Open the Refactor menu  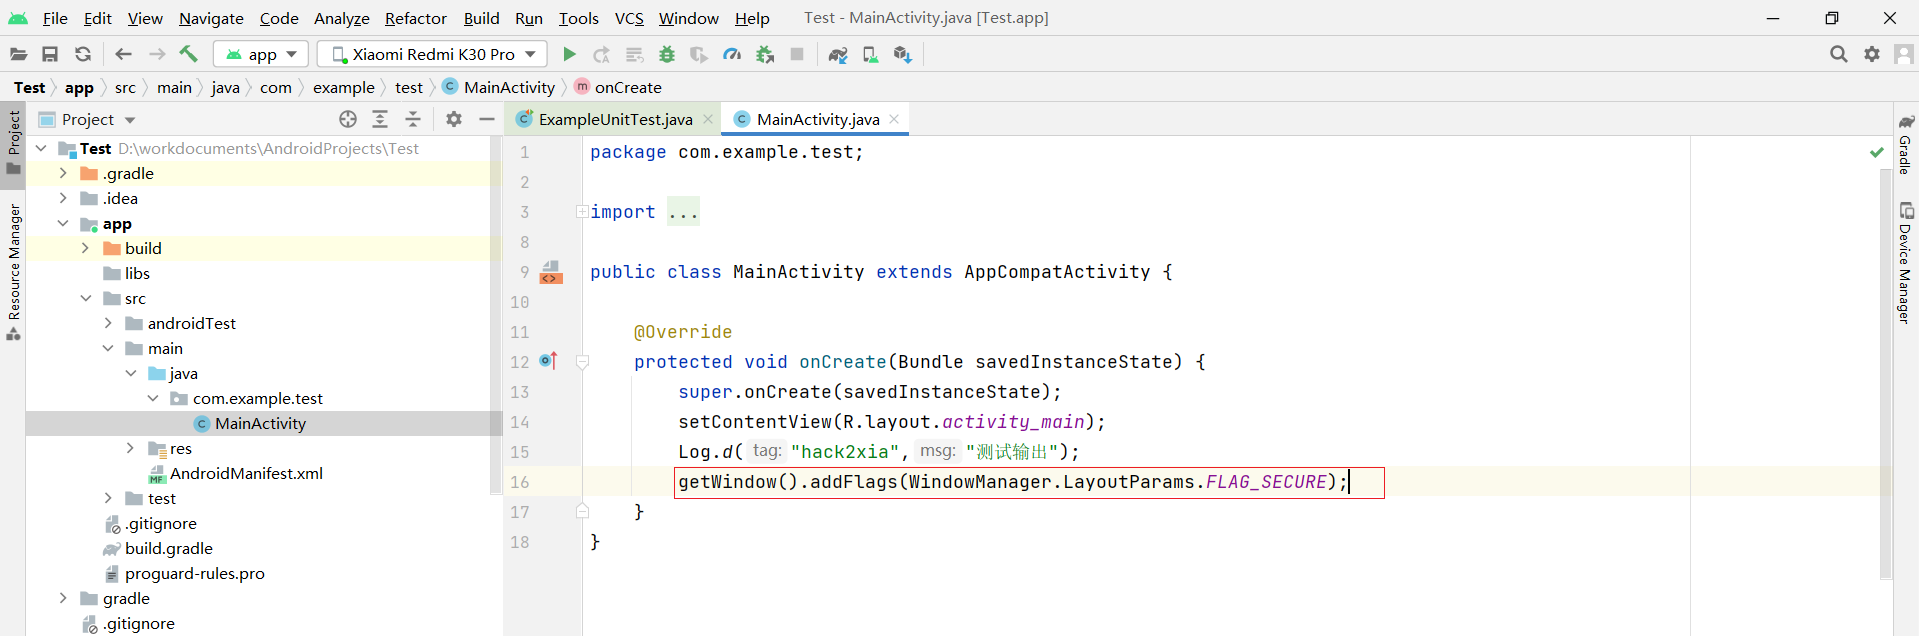pyautogui.click(x=416, y=18)
